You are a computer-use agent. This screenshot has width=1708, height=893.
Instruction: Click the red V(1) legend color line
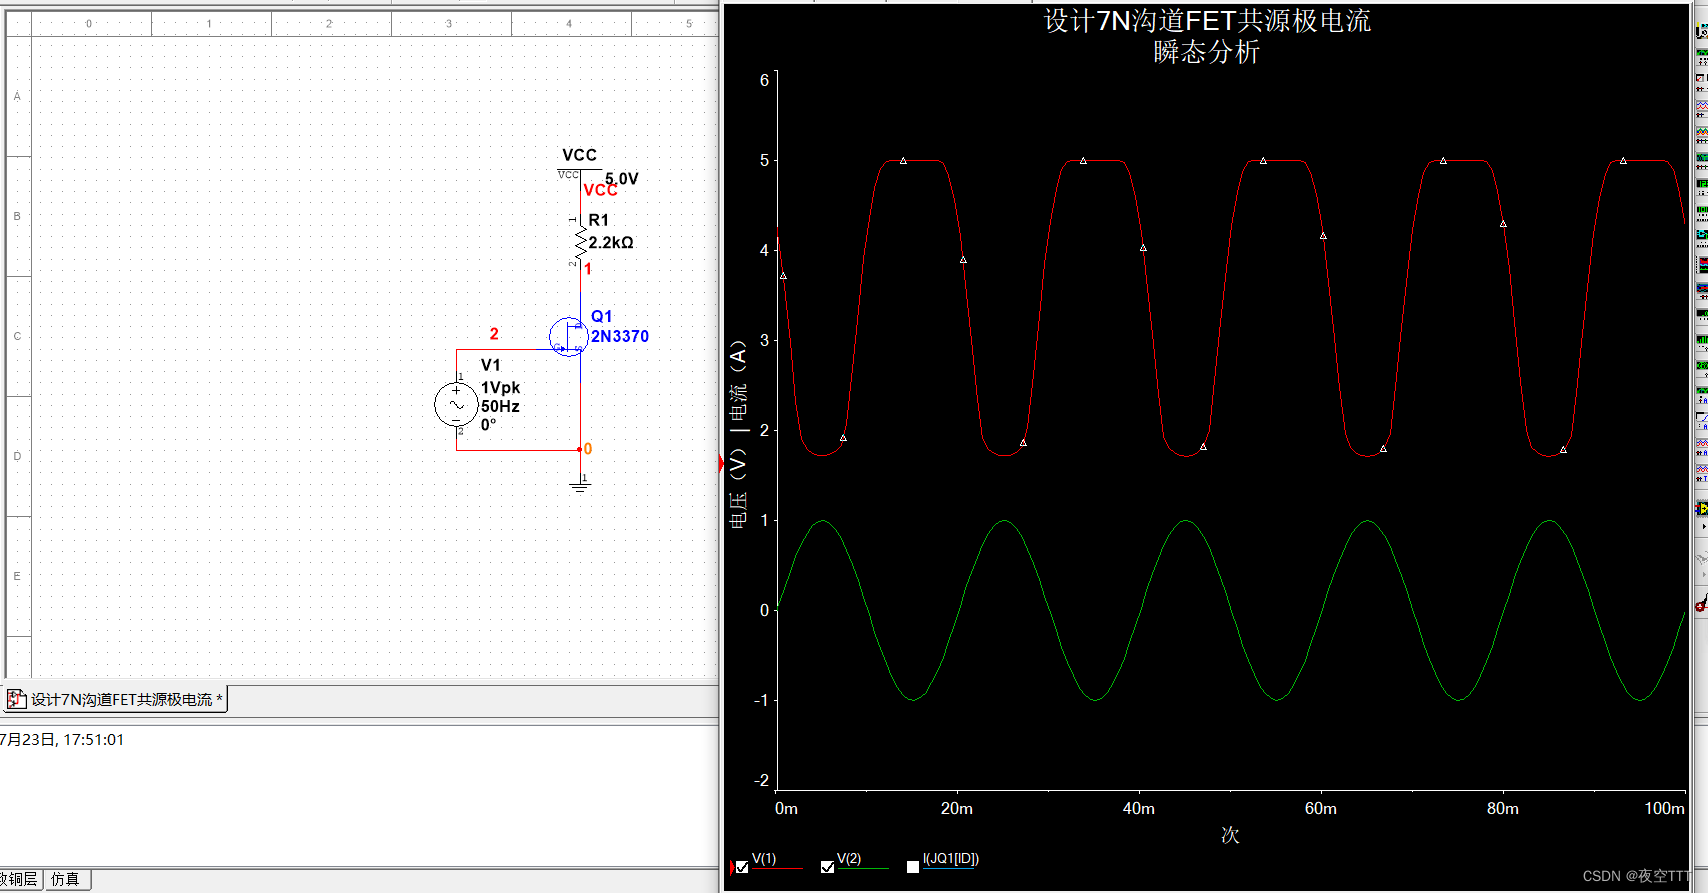777,869
